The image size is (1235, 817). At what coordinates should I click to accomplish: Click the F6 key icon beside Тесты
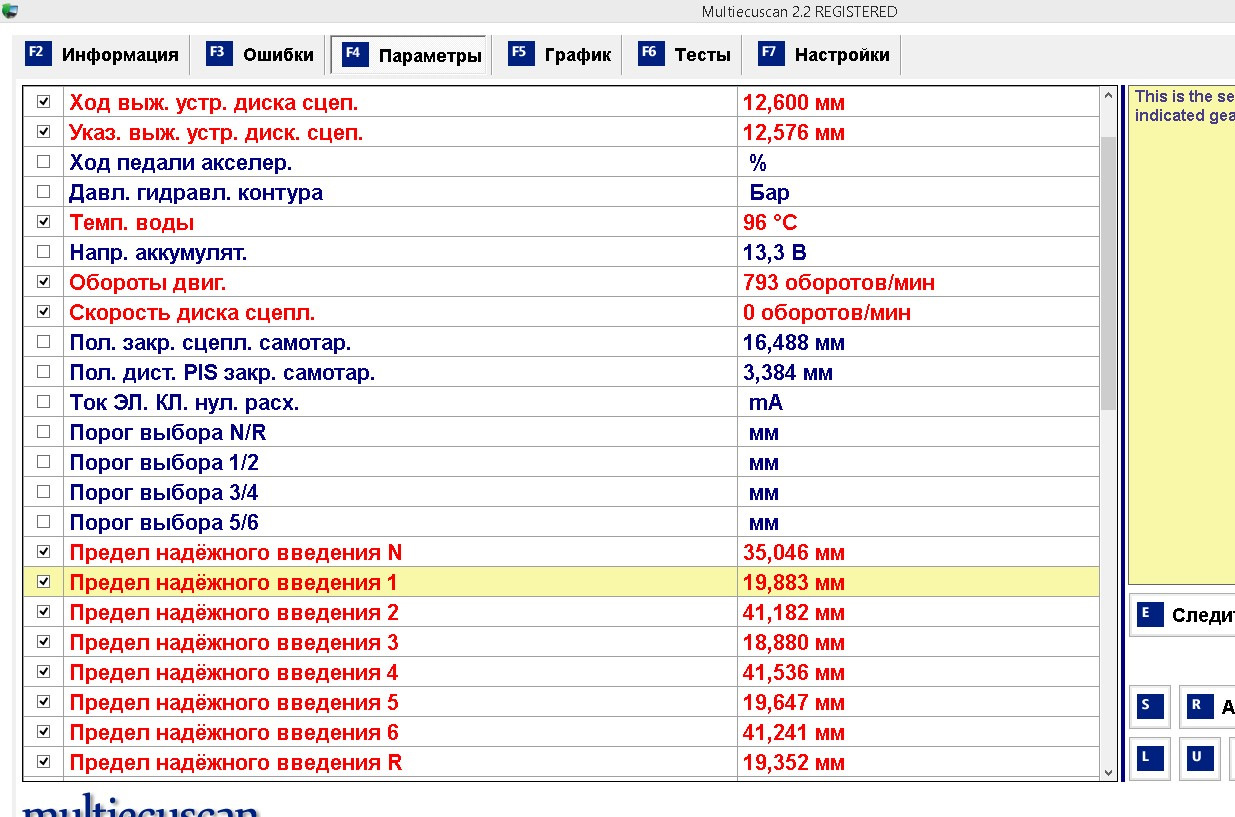click(x=651, y=53)
